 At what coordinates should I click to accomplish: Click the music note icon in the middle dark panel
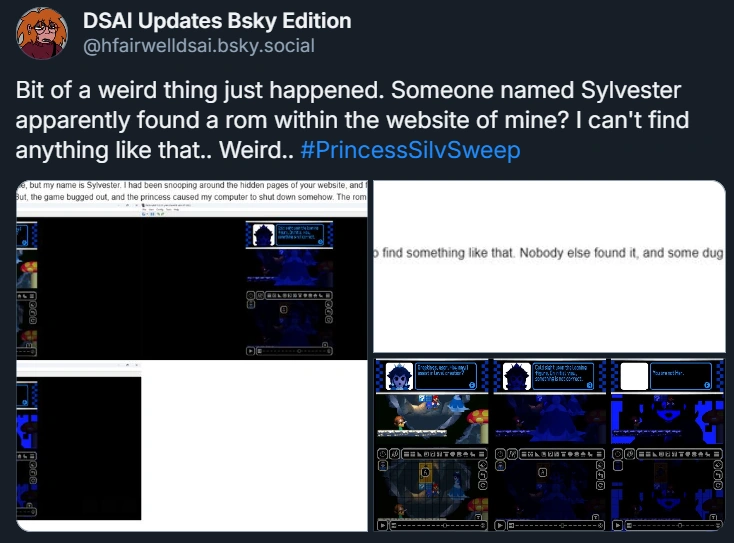[x=513, y=454]
